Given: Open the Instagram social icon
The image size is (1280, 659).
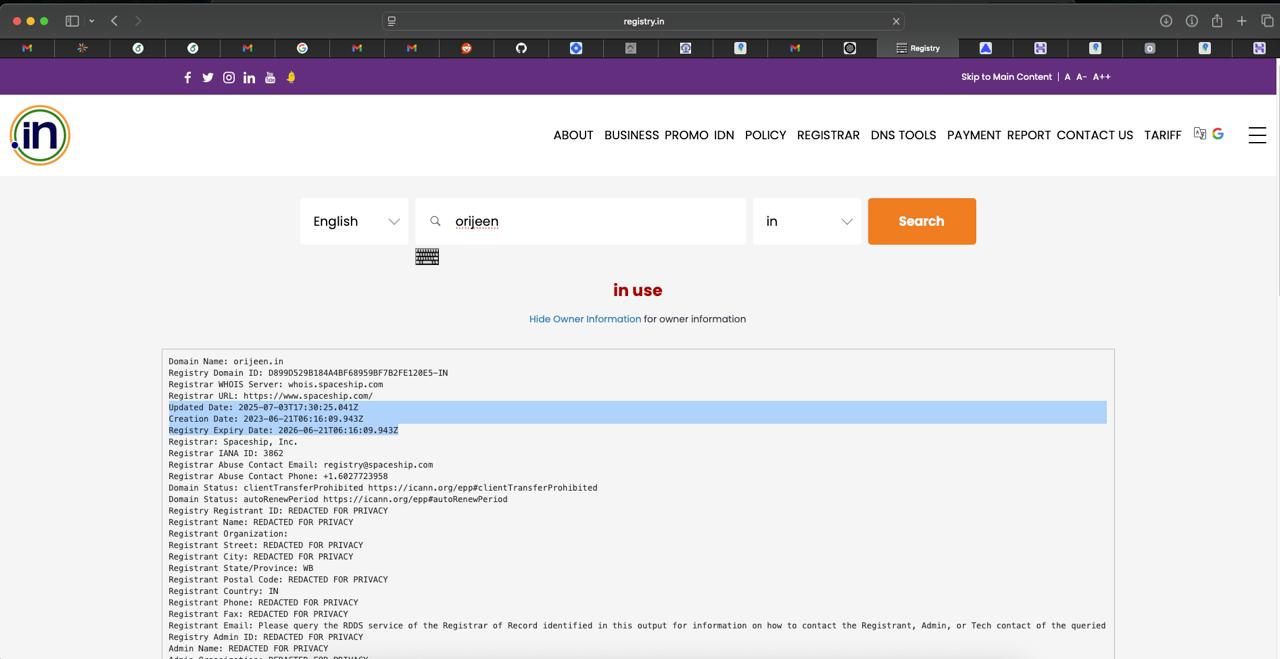Looking at the screenshot, I should click(229, 77).
